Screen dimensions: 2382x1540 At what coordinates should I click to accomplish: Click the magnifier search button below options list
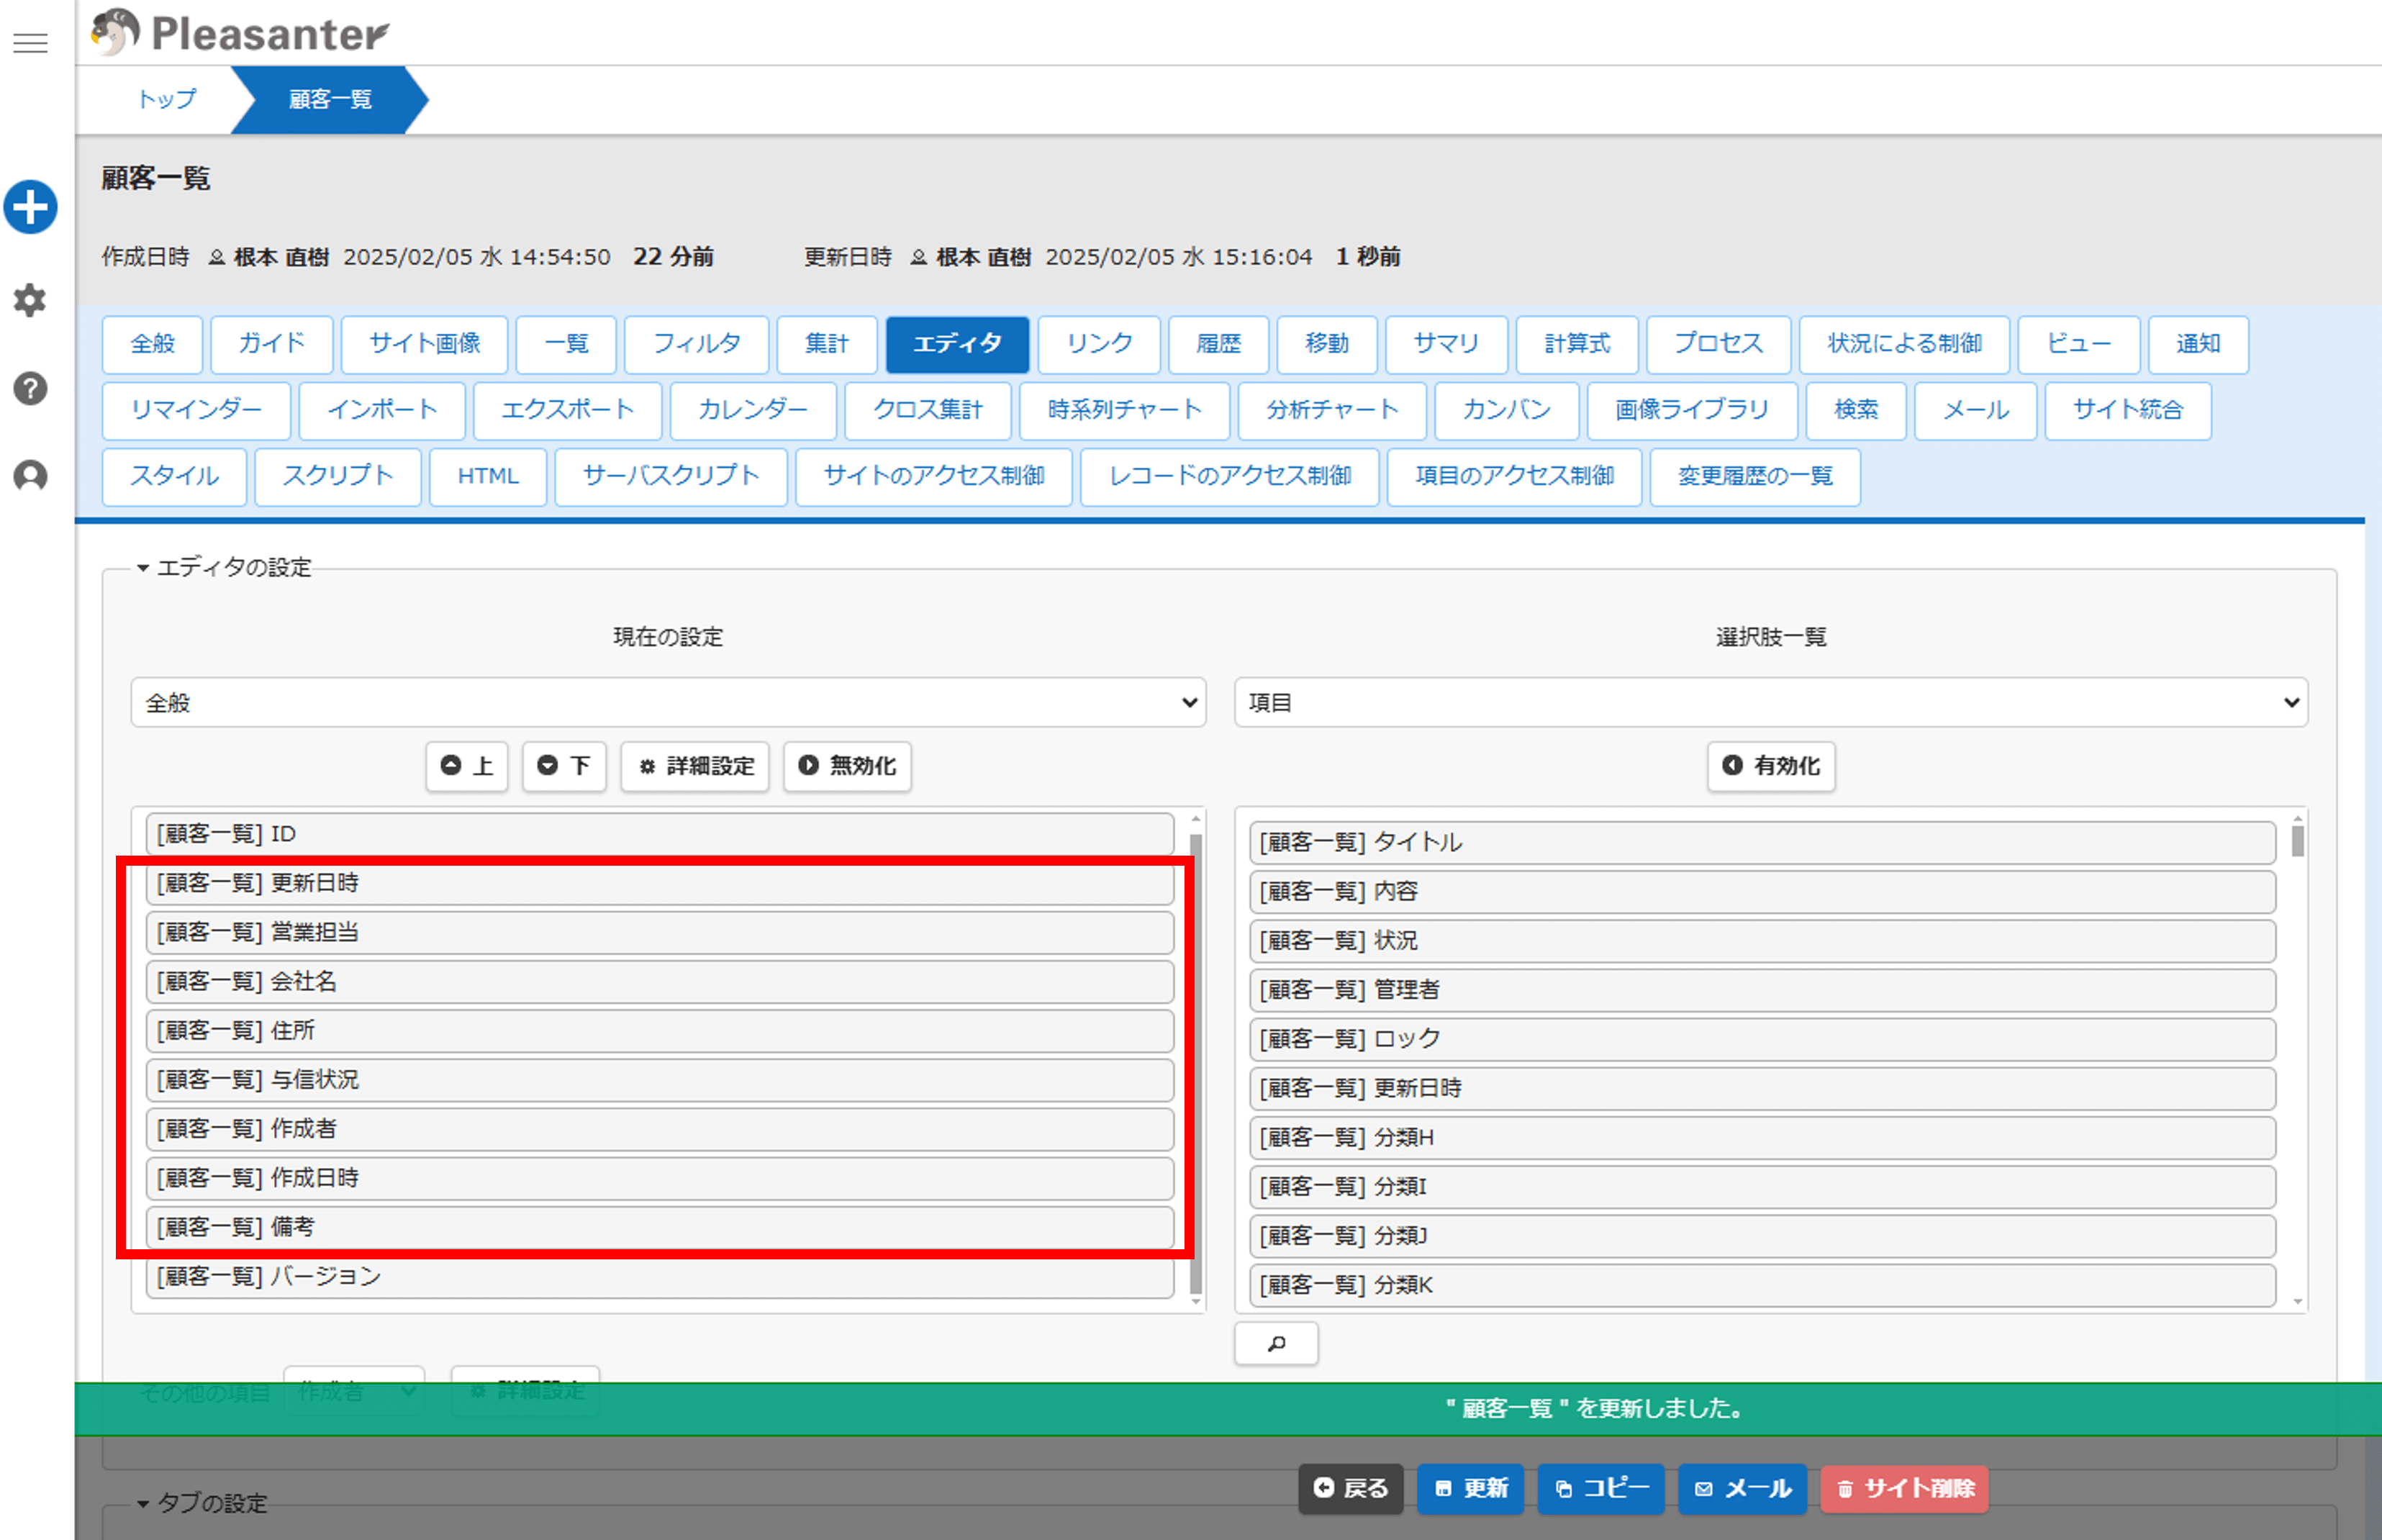[x=1275, y=1344]
